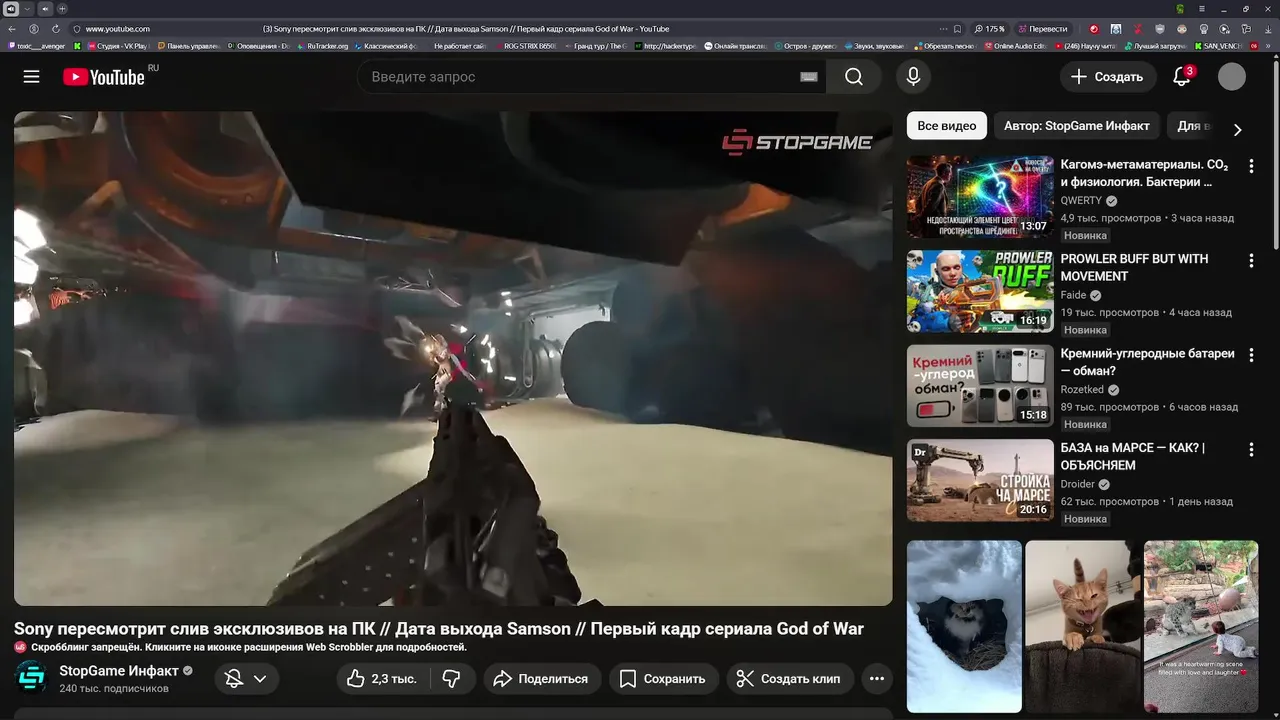
Task: Open БАЗА на МАРСЕ video title
Action: pos(1133,457)
